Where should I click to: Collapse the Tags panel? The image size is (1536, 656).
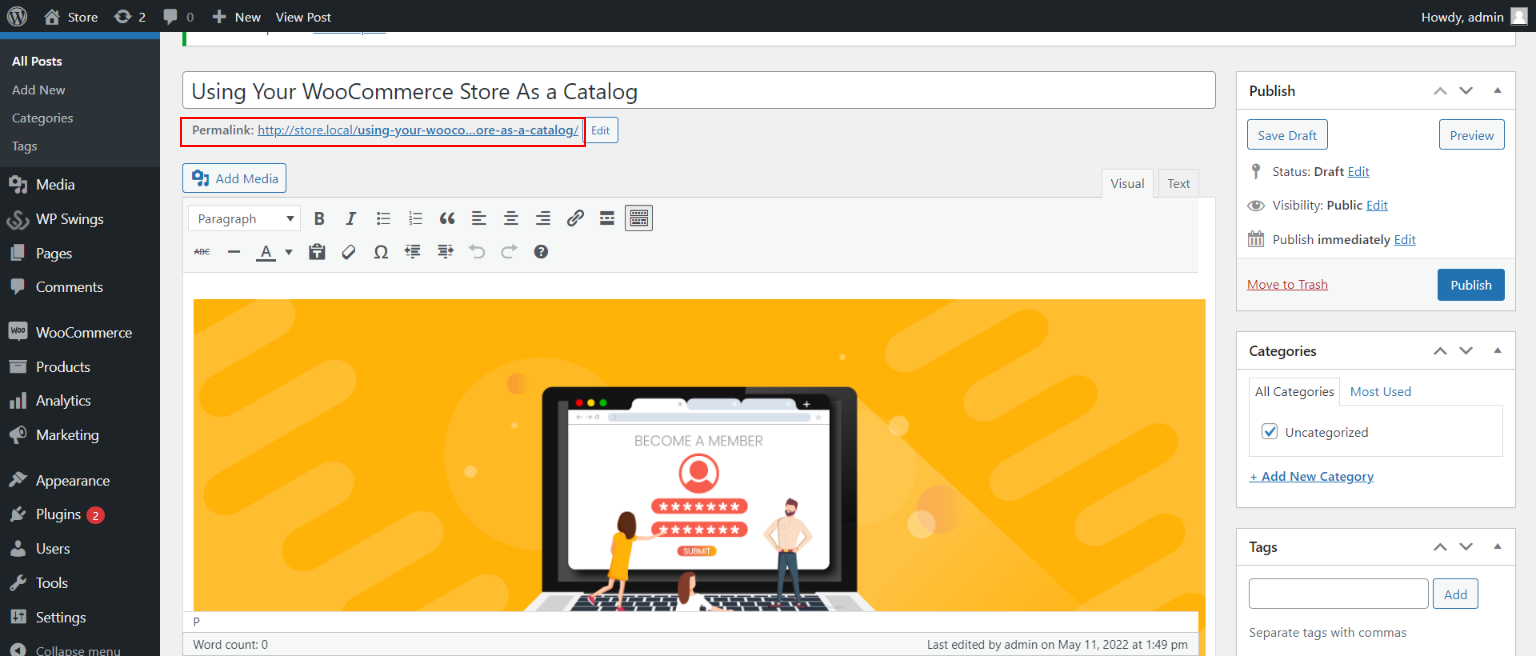tap(1497, 546)
